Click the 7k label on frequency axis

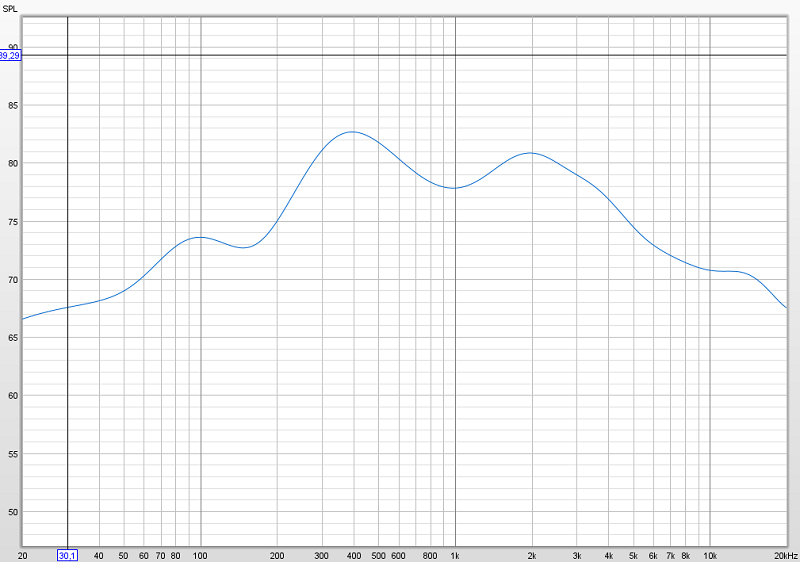pyautogui.click(x=670, y=556)
